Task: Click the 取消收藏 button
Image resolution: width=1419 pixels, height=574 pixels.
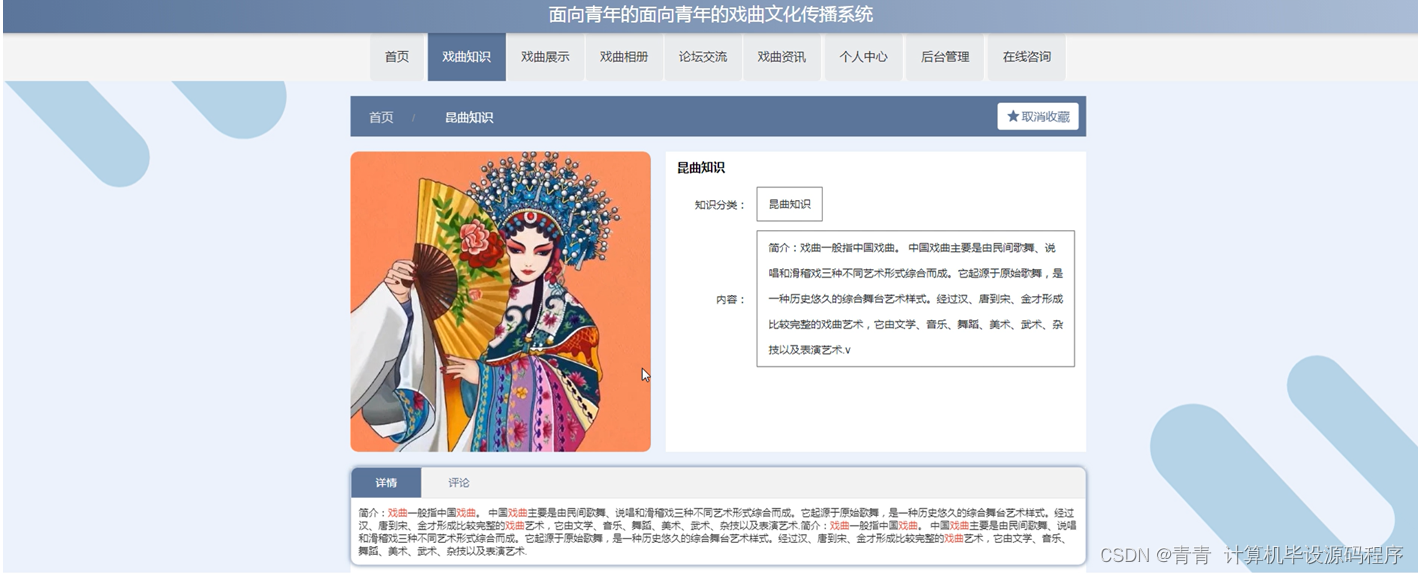Action: point(1037,117)
